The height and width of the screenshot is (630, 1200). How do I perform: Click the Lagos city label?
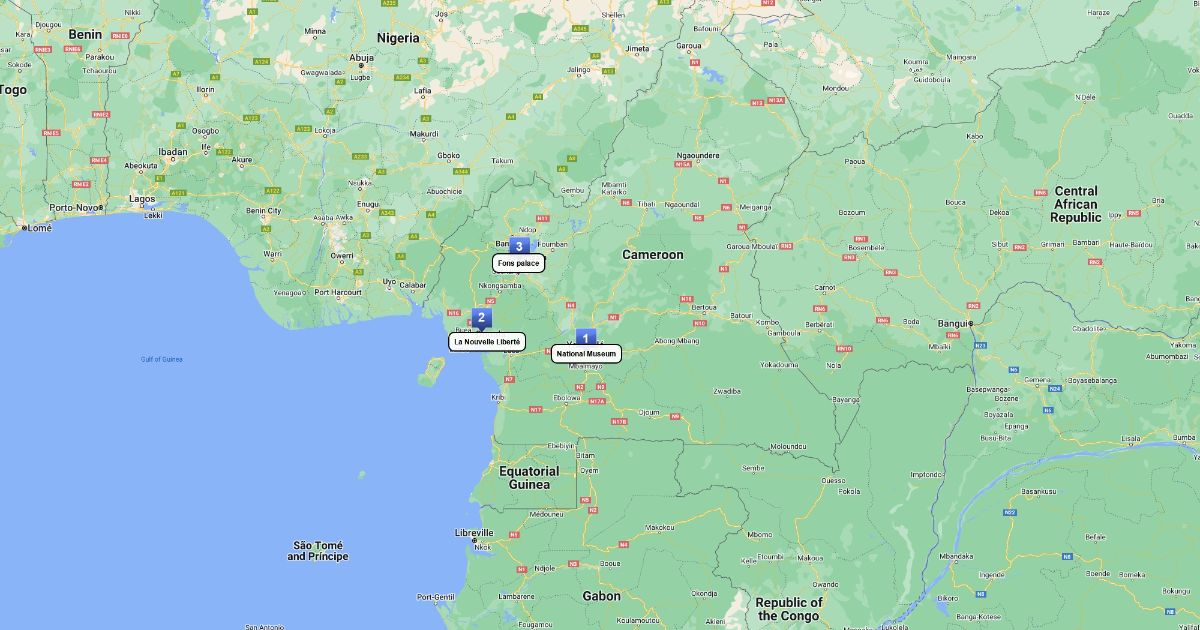point(142,199)
